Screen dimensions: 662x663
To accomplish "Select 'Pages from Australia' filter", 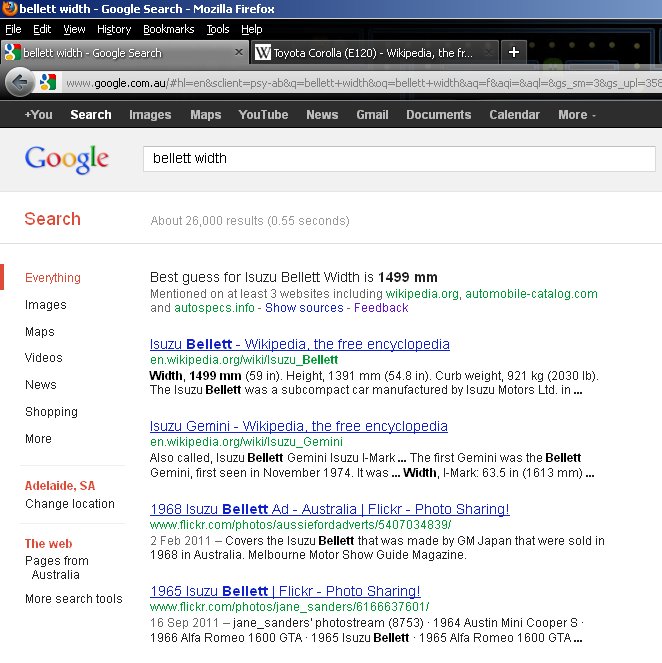I will (x=57, y=568).
